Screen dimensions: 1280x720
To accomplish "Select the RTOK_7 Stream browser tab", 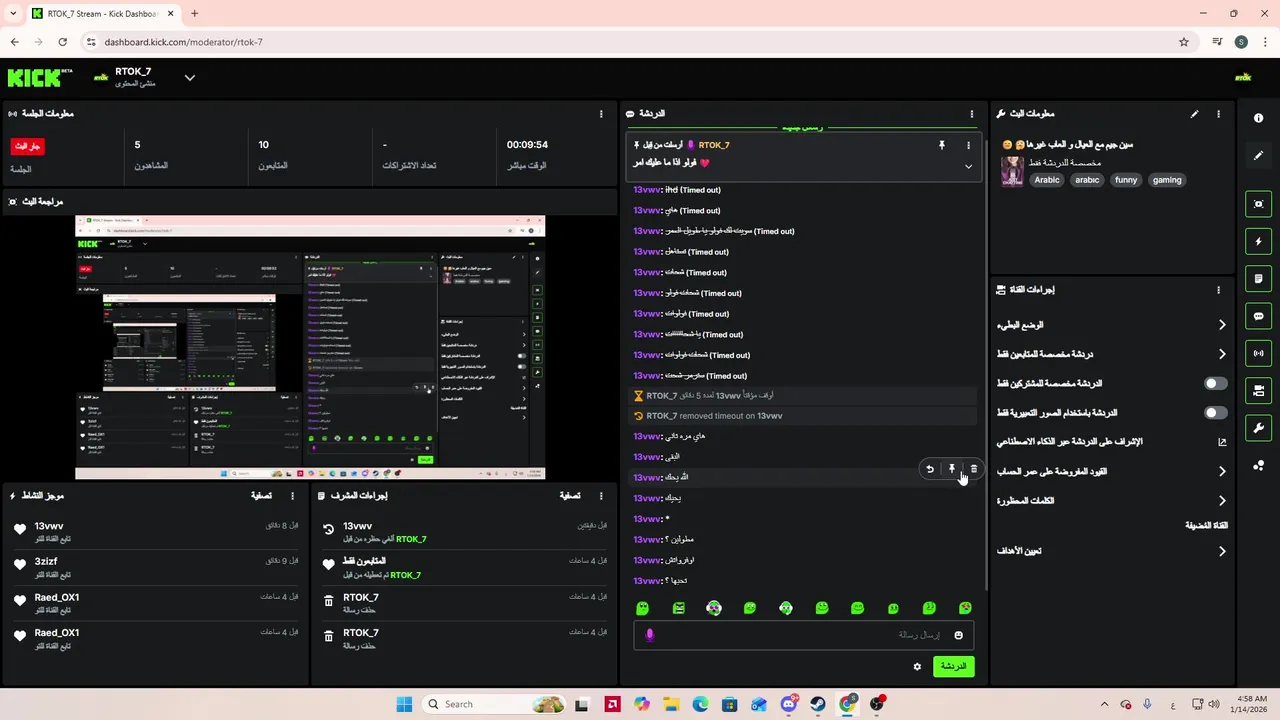I will [x=103, y=13].
